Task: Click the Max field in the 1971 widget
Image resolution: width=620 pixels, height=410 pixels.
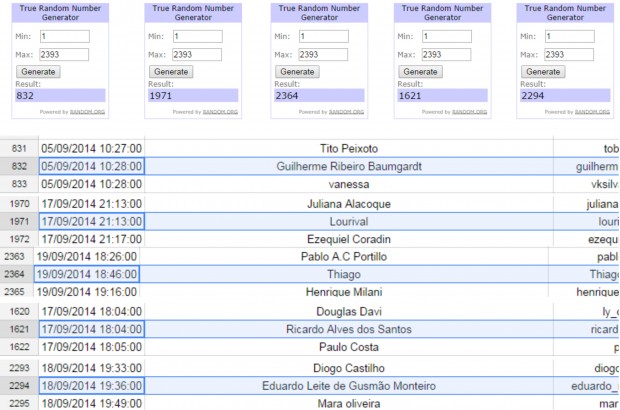Action: point(195,54)
